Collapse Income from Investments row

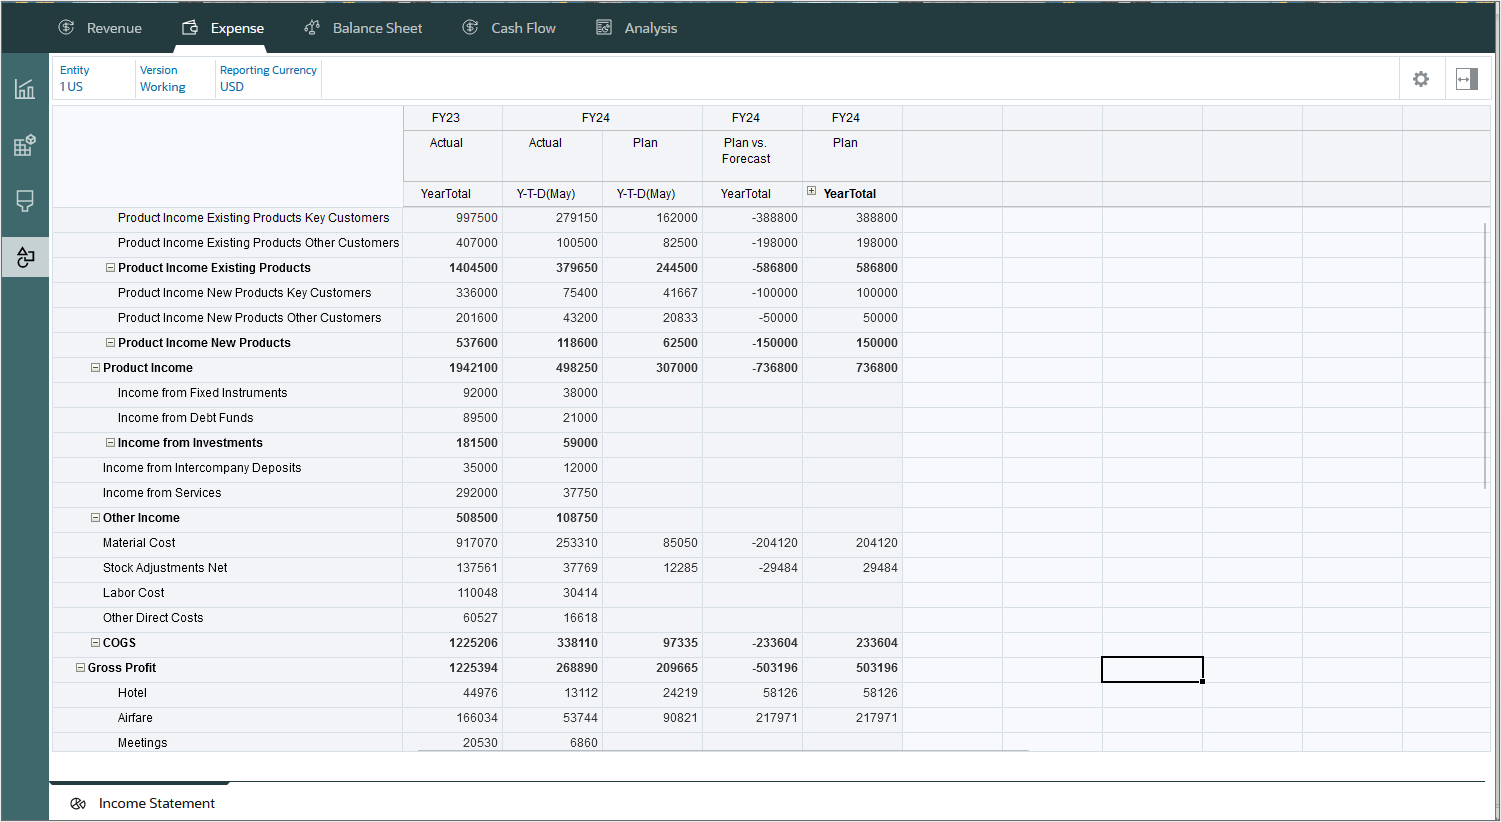[111, 443]
